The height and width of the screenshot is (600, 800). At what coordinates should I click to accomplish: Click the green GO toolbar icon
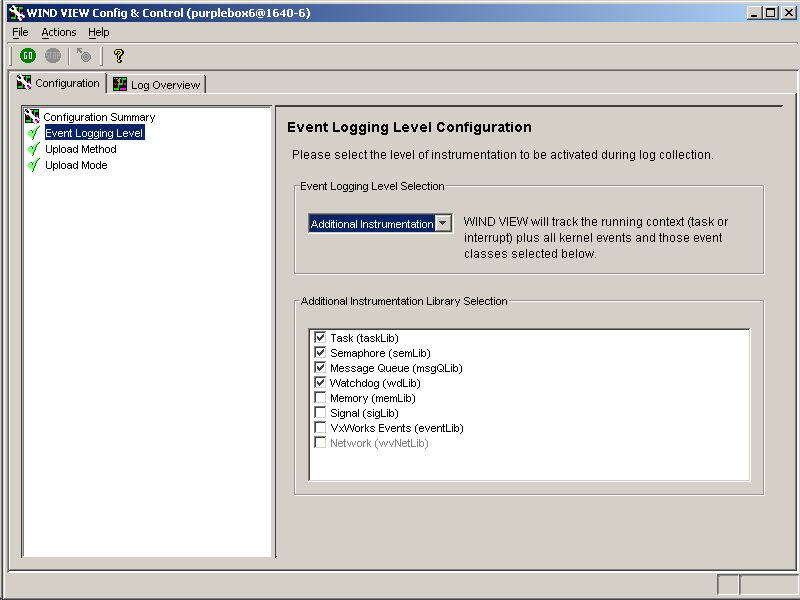click(x=27, y=55)
